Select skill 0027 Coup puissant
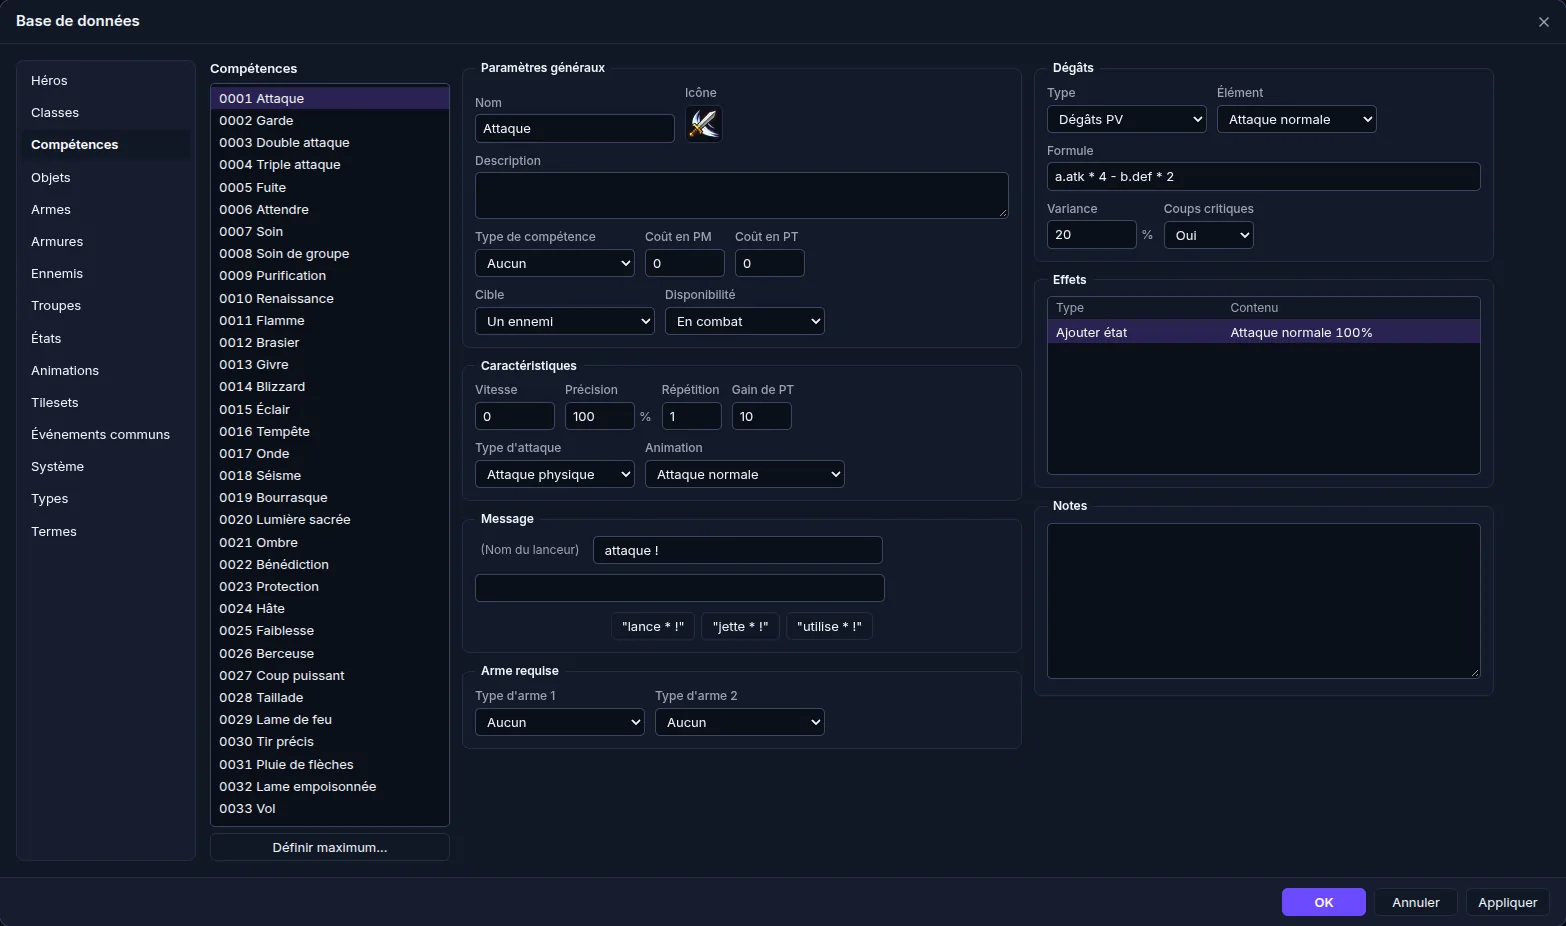 330,675
